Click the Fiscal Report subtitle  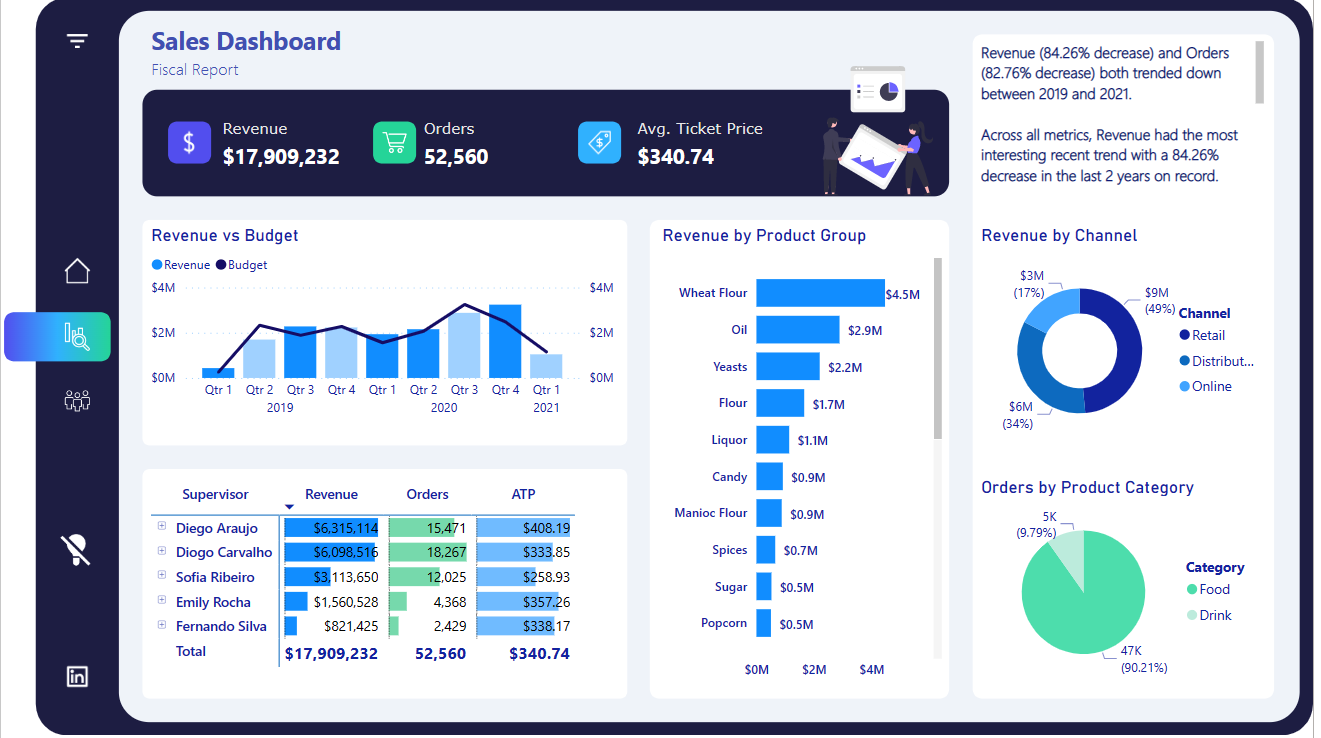click(x=195, y=70)
